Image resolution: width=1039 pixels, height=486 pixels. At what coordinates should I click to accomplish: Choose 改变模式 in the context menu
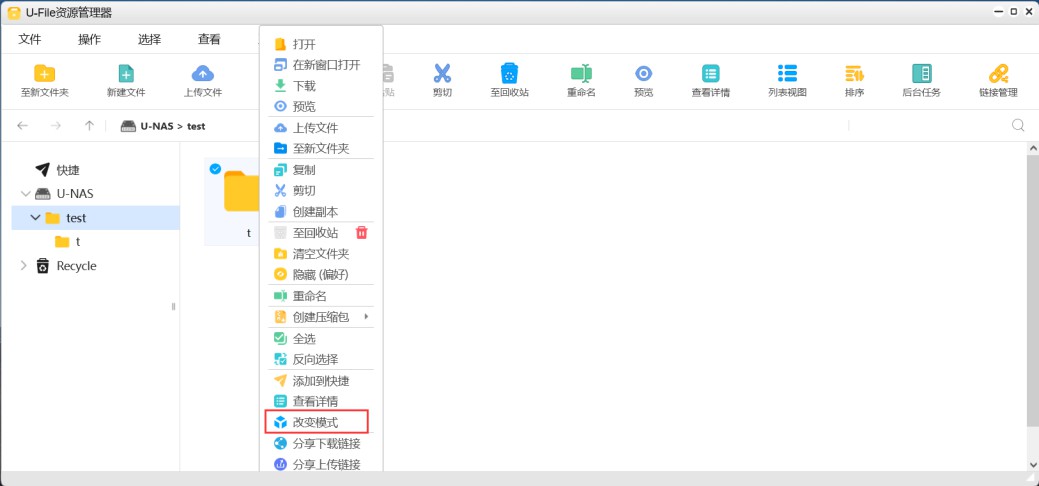point(315,423)
